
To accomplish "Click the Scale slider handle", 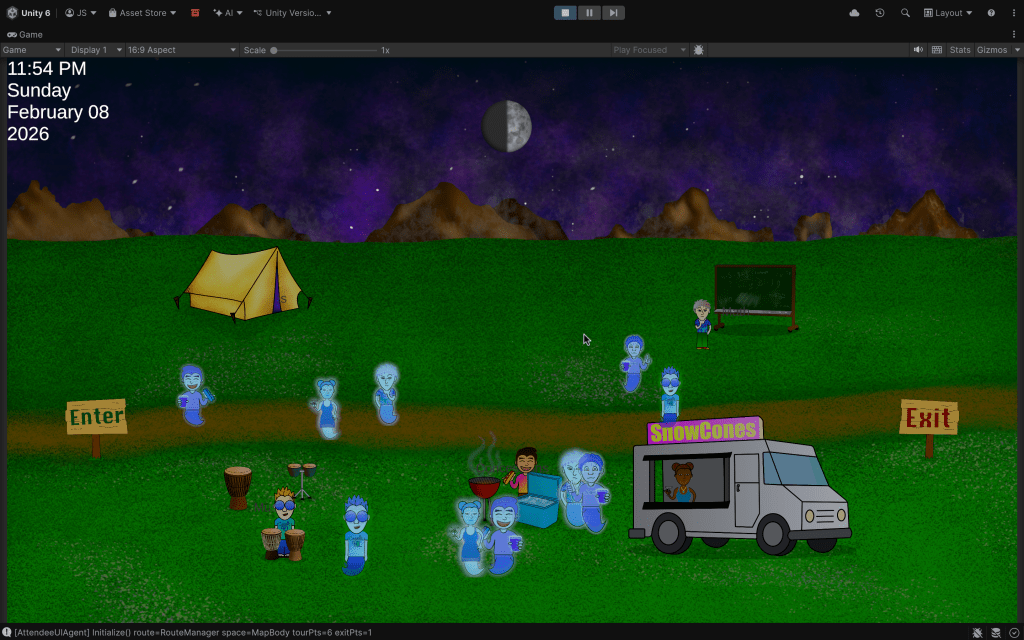I will [x=274, y=50].
